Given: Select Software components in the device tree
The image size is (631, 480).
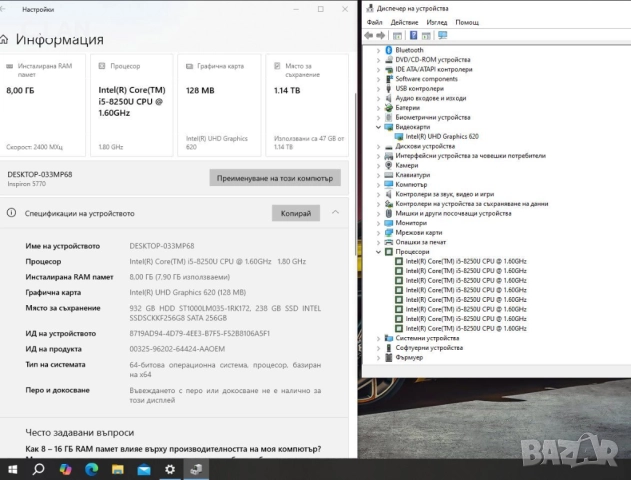Looking at the screenshot, I should coord(426,79).
